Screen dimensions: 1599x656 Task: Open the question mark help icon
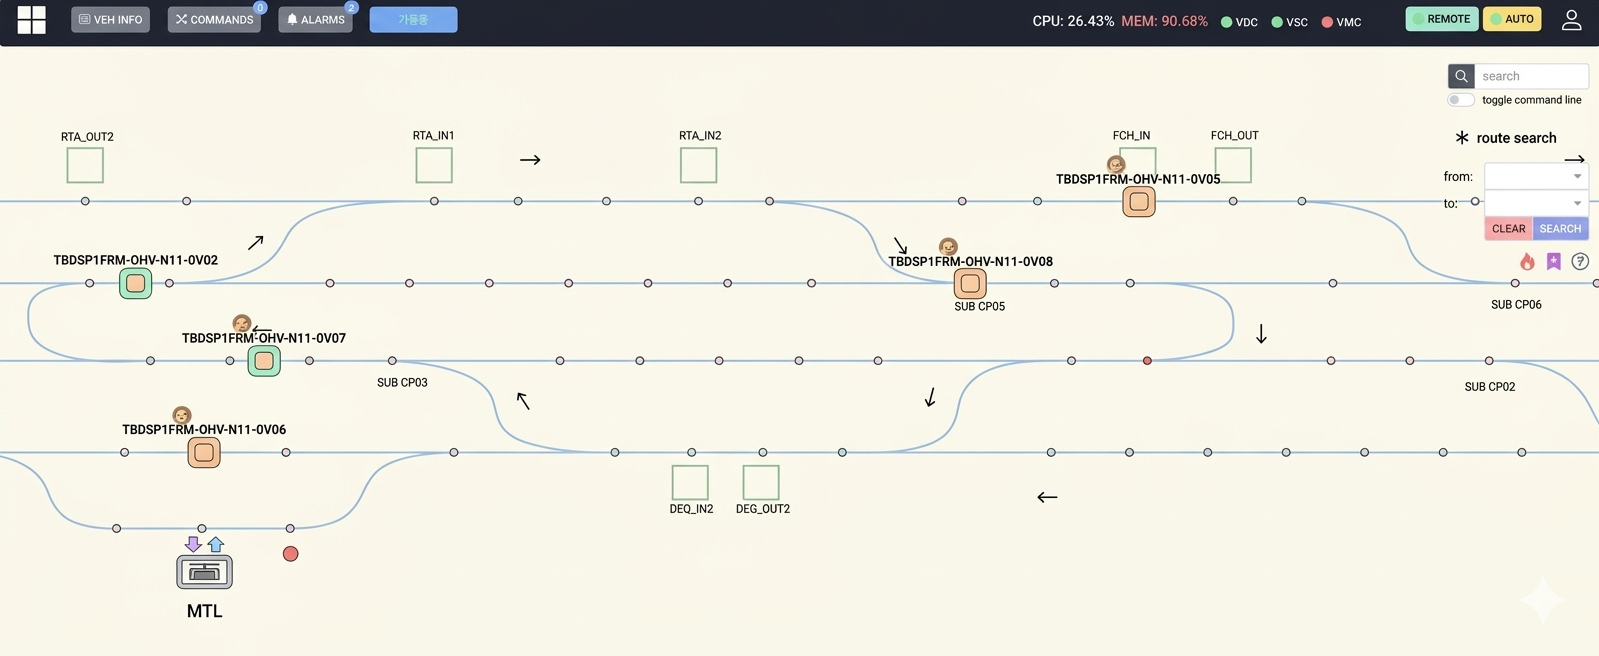(1580, 261)
